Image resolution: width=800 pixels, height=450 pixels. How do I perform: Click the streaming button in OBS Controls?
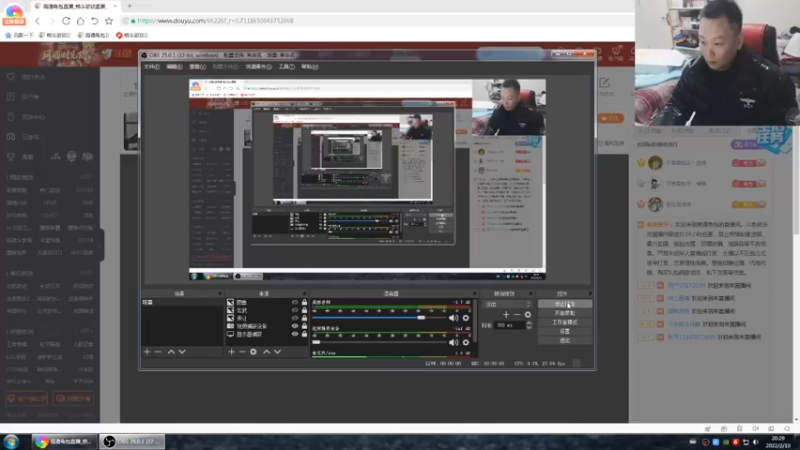(x=565, y=304)
